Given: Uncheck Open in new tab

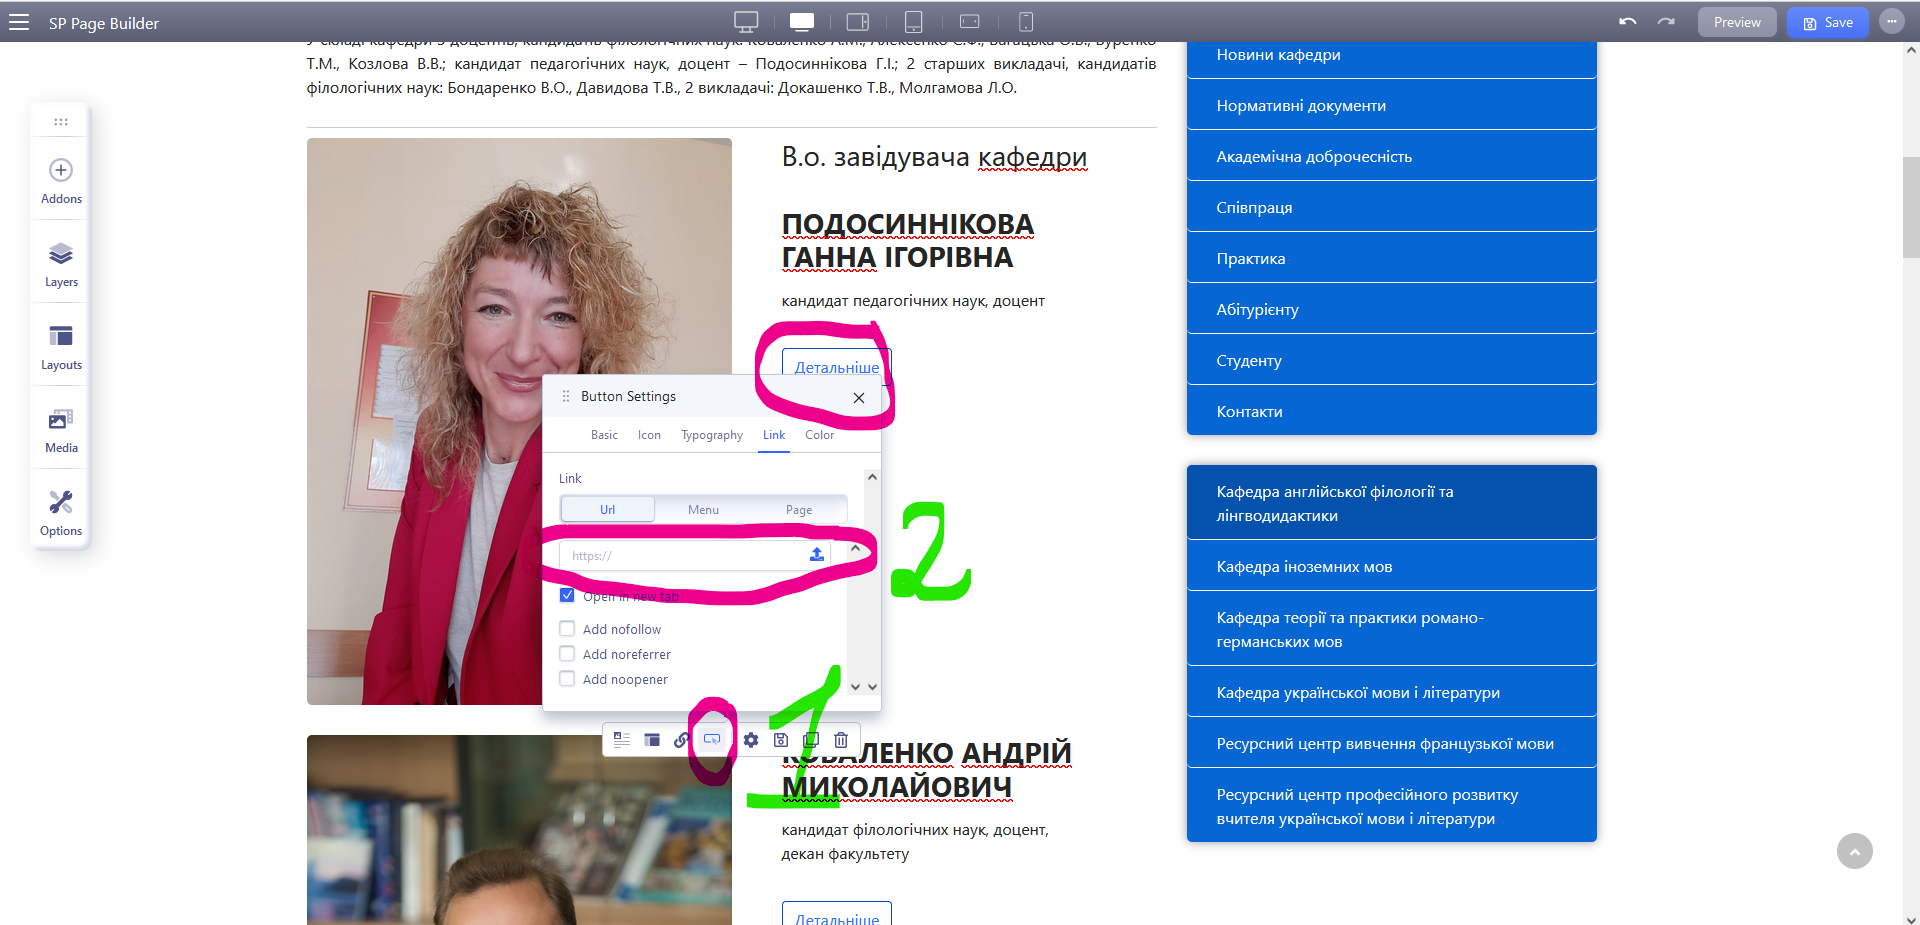Looking at the screenshot, I should pos(567,596).
